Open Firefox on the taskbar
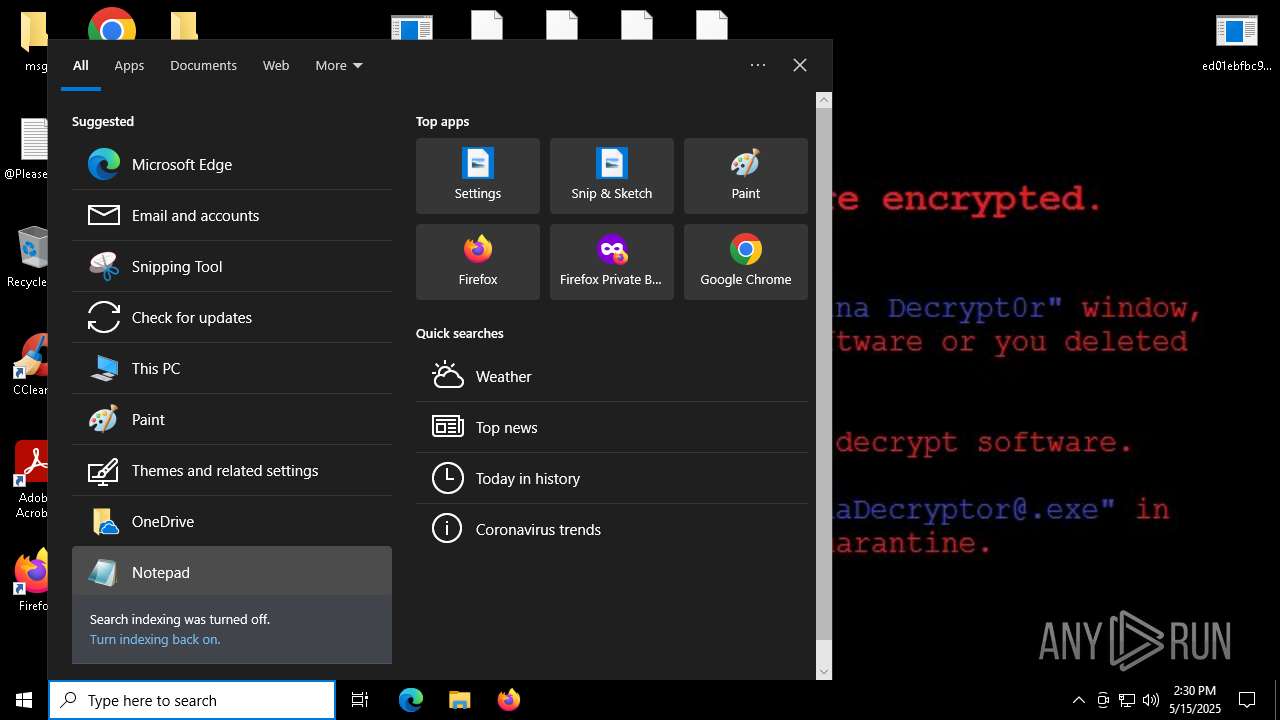1280x720 pixels. click(508, 700)
